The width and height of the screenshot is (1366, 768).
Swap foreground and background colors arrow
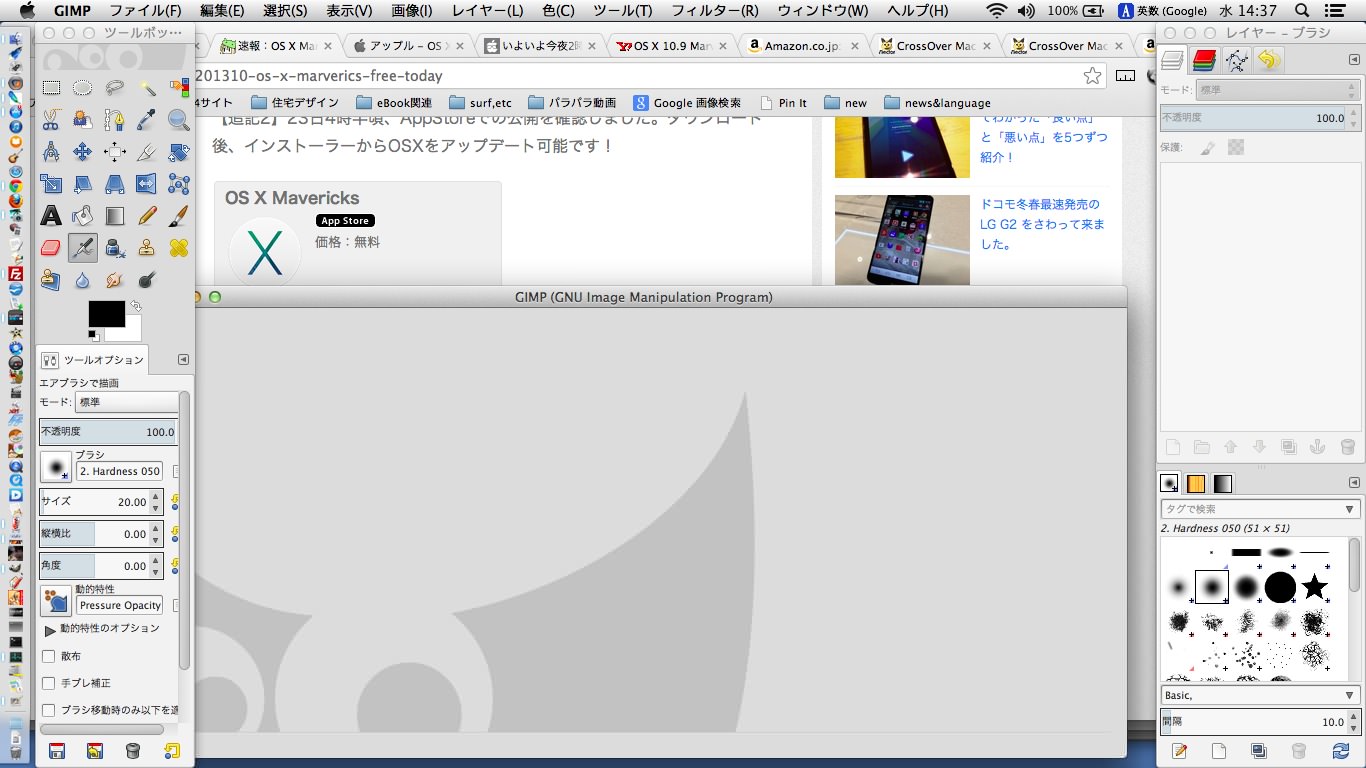point(136,306)
